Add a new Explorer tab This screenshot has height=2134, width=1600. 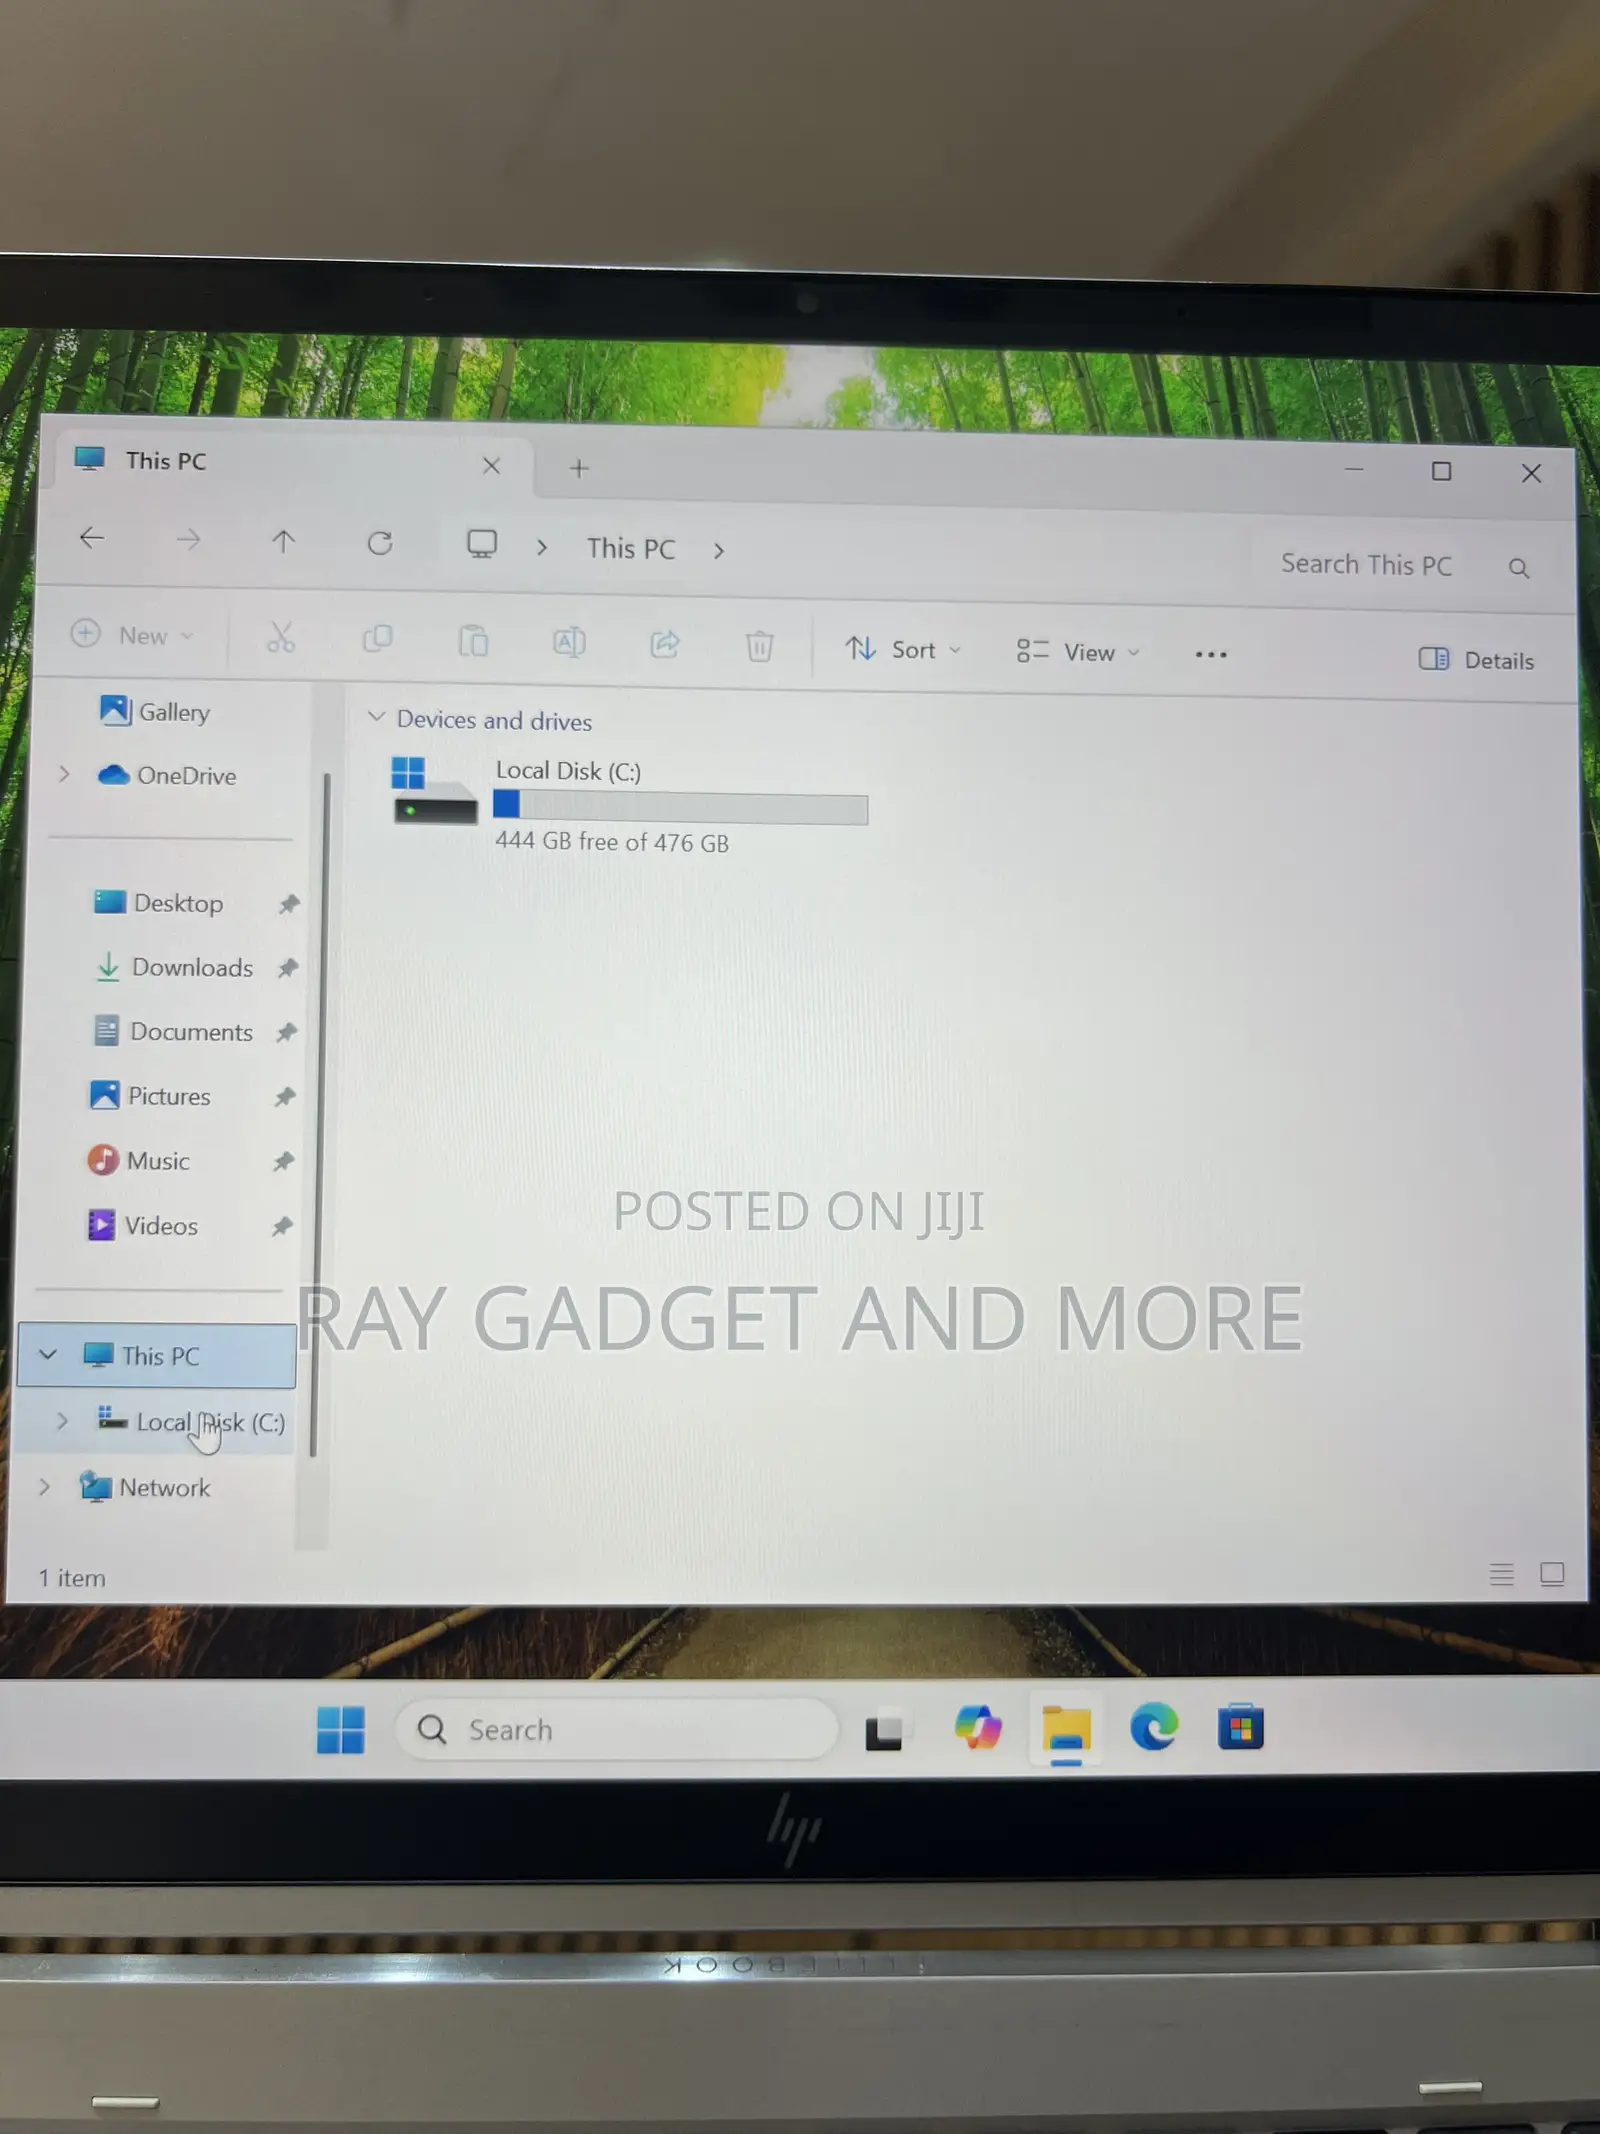pos(579,468)
